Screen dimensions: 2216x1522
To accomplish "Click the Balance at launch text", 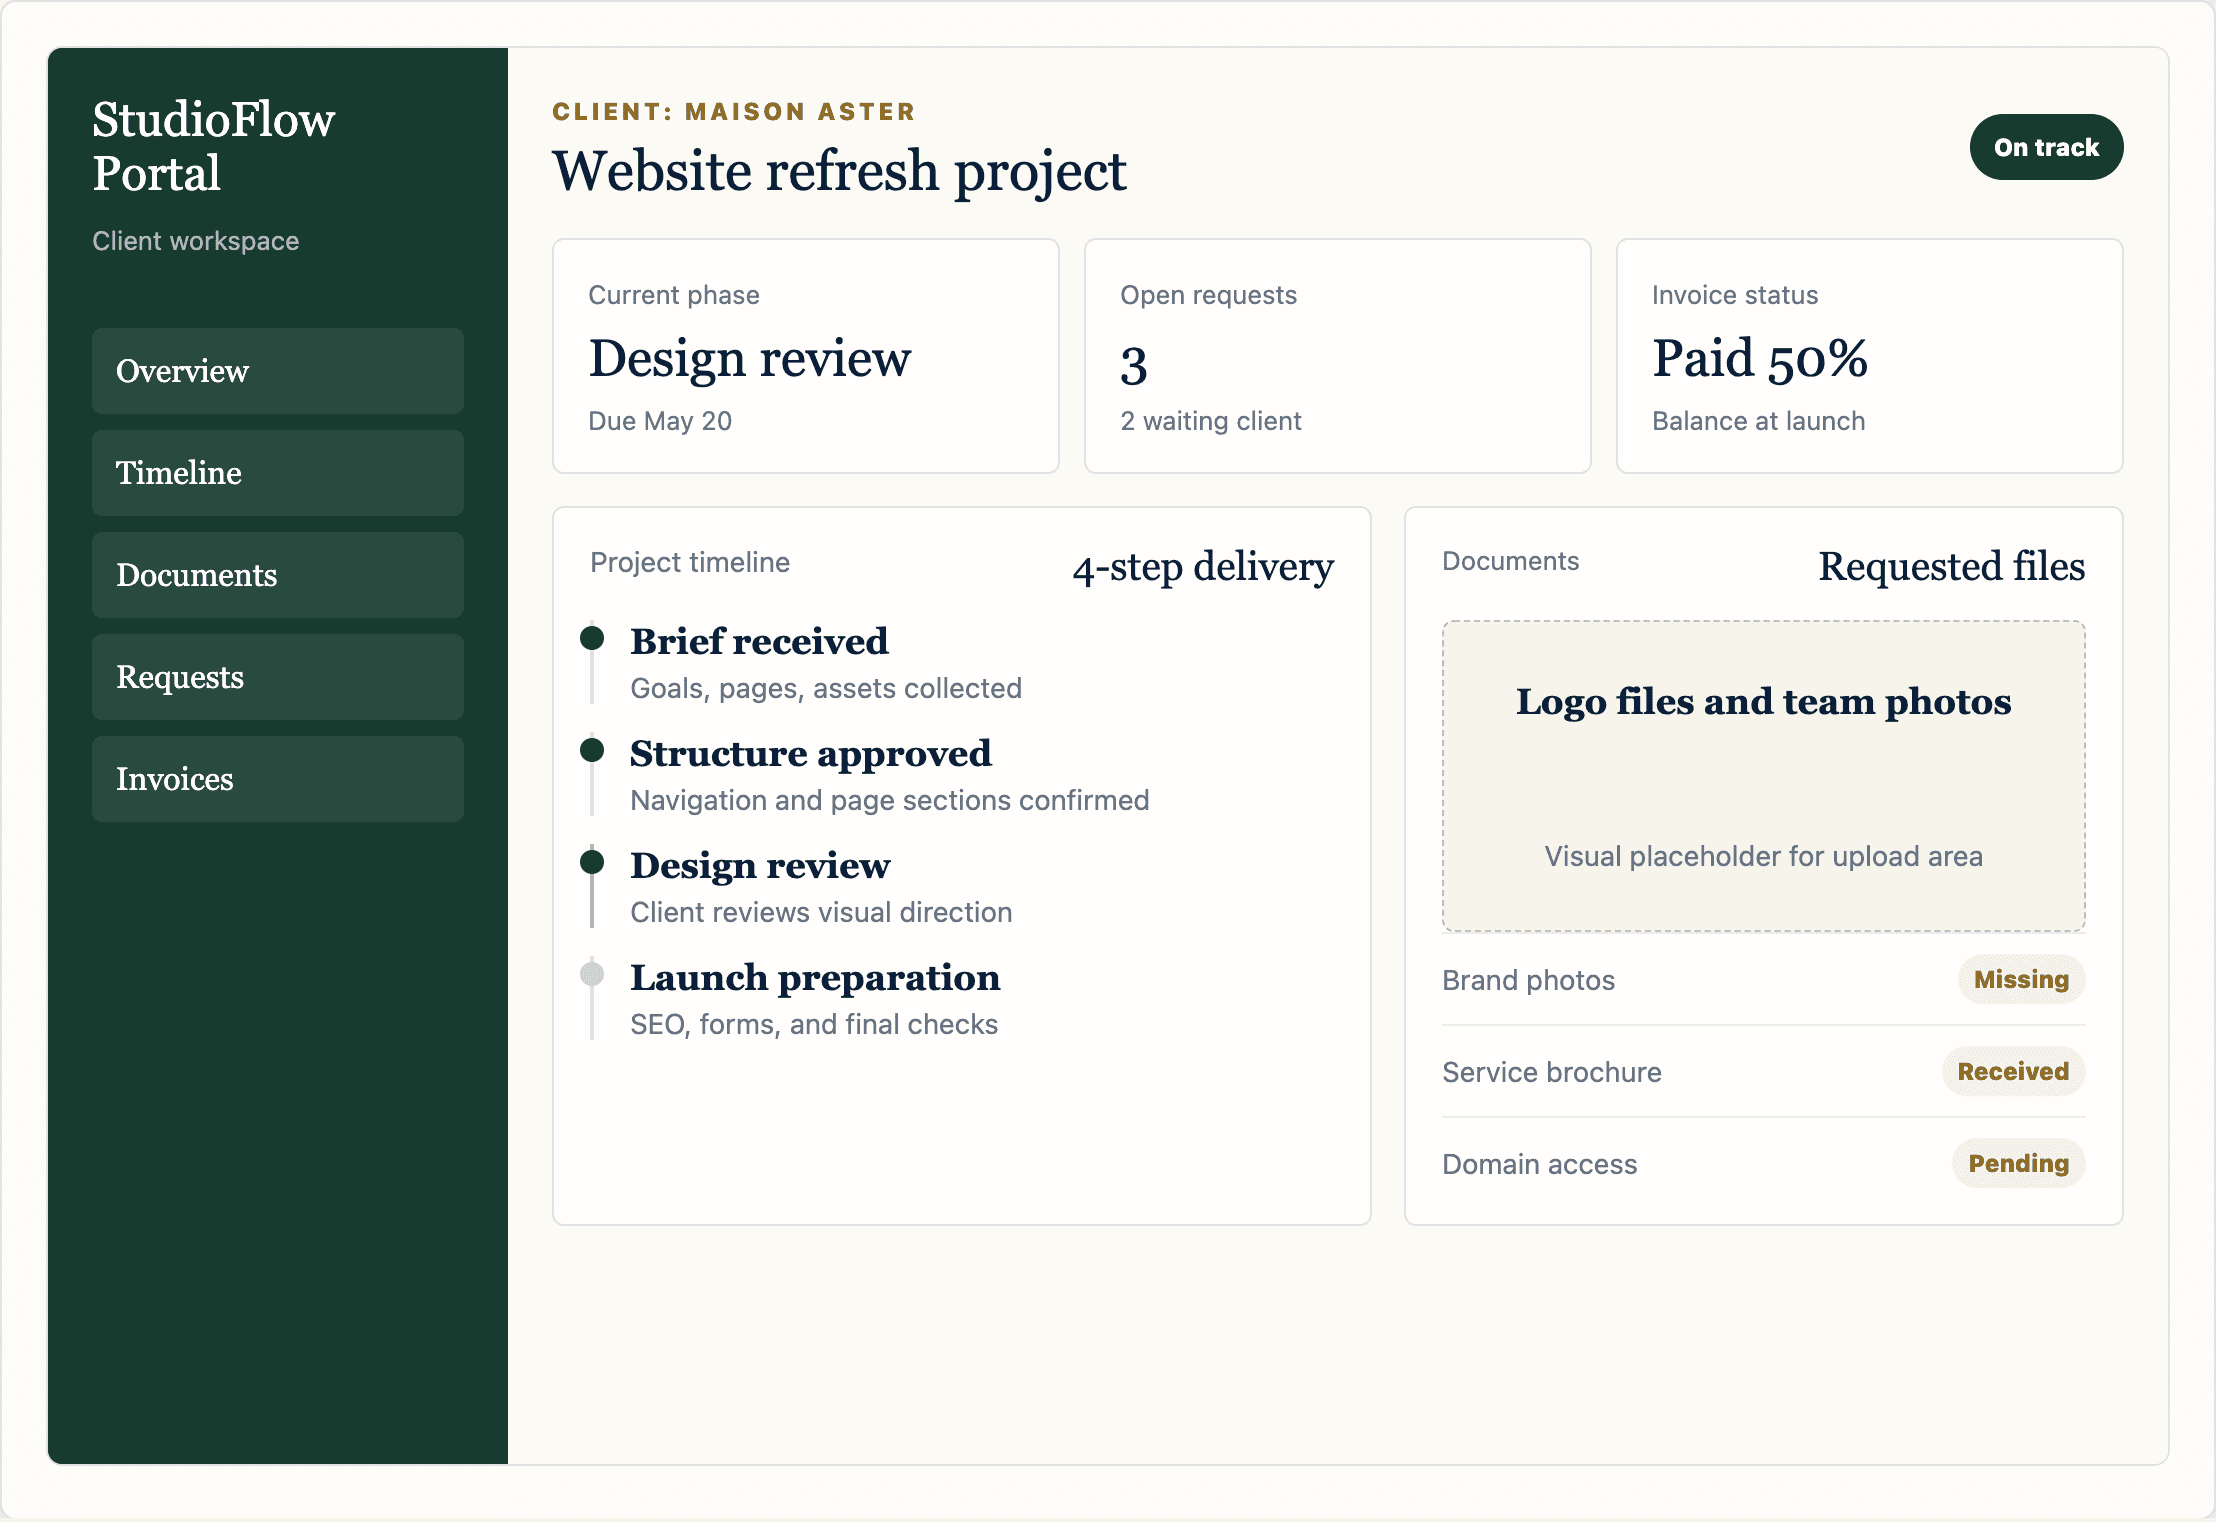I will pos(1758,421).
